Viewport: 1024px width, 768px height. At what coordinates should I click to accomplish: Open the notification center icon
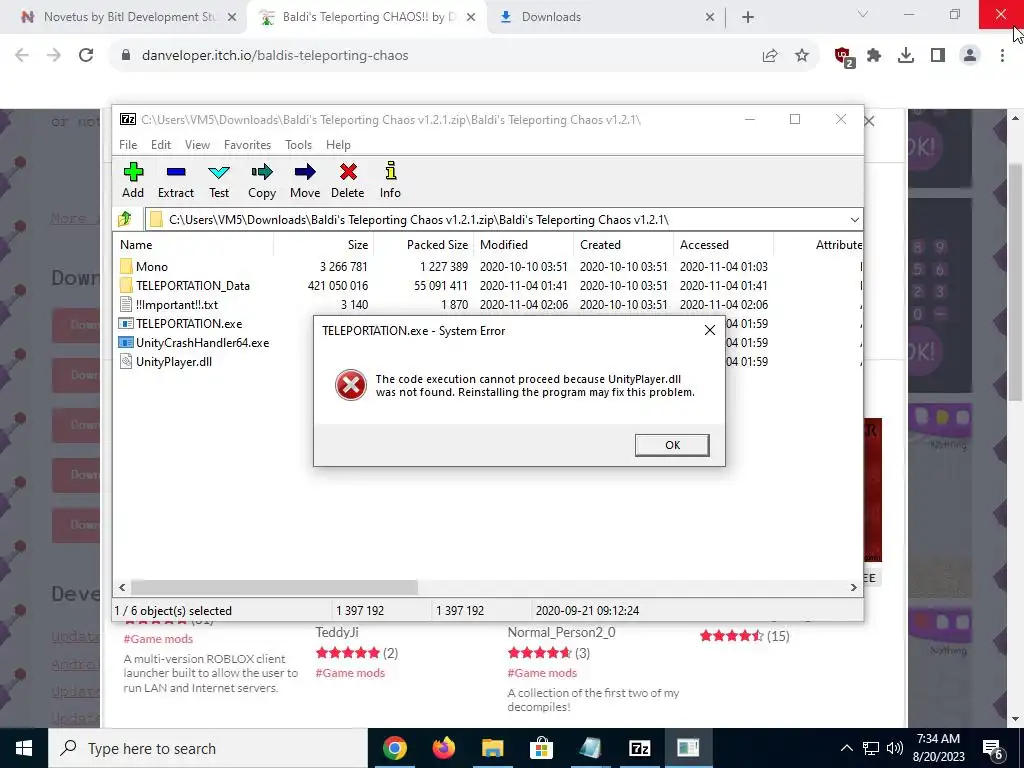click(x=993, y=748)
